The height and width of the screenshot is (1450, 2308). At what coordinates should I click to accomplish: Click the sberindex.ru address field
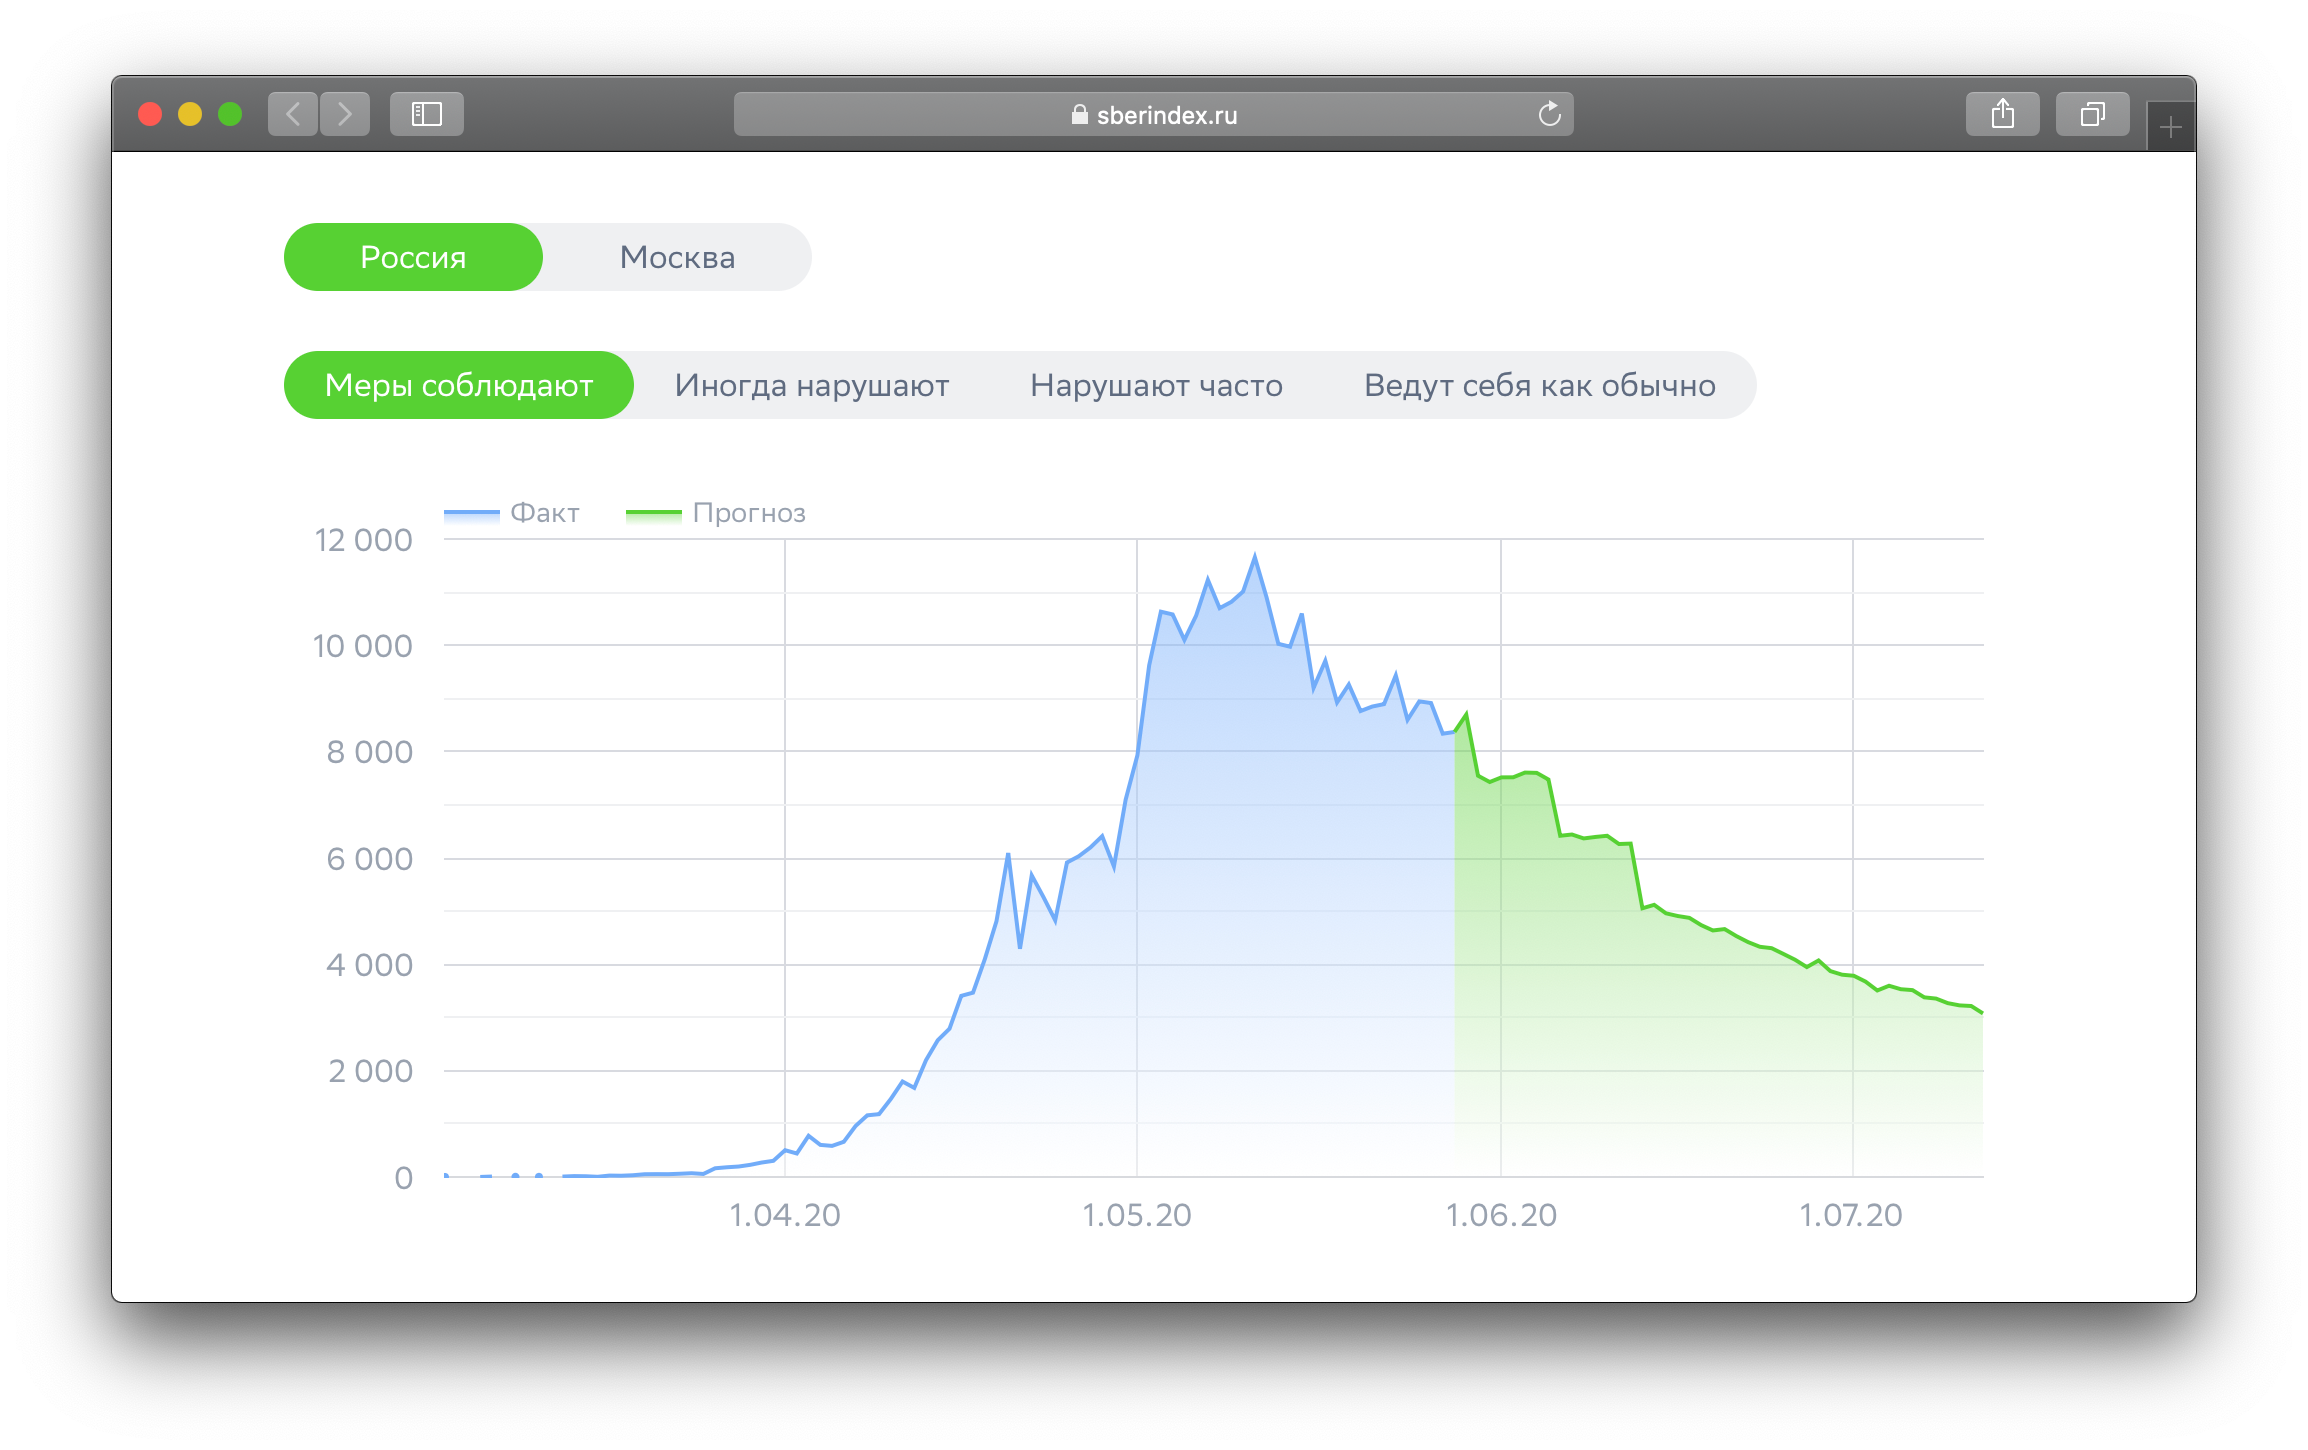(x=1166, y=115)
